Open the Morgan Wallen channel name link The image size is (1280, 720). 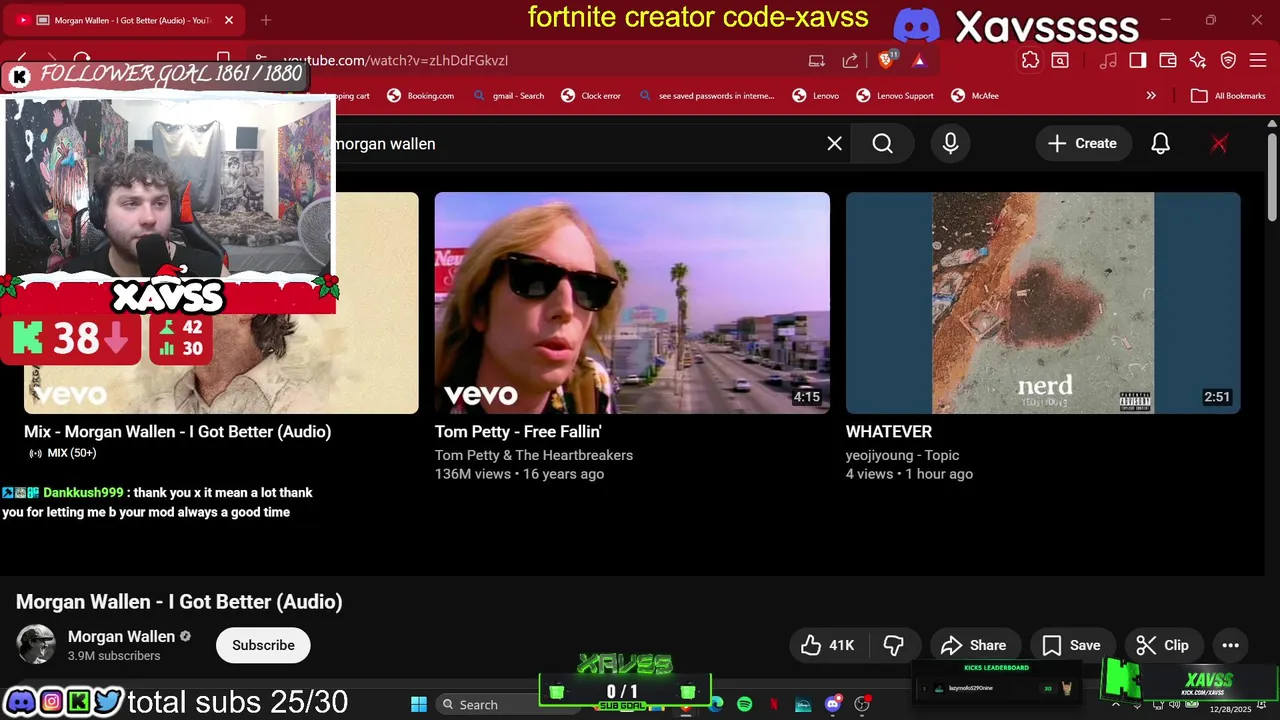click(x=121, y=636)
